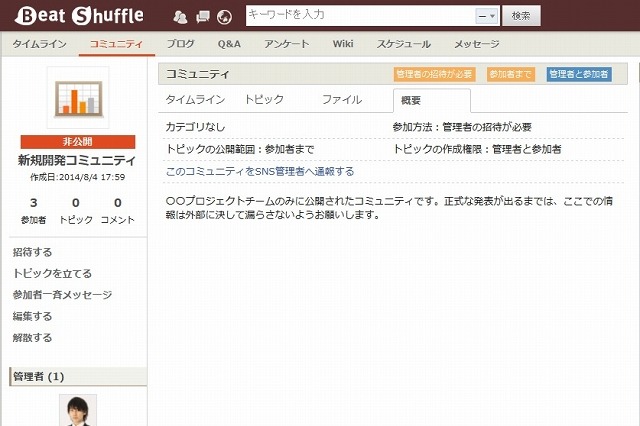Select the 概要 overview tab
This screenshot has height=426, width=640.
(x=432, y=100)
